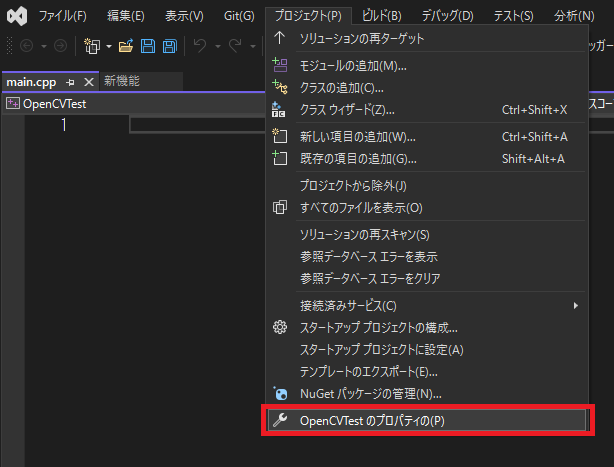Pin the main.cpp tab
This screenshot has width=614, height=467.
(70, 82)
